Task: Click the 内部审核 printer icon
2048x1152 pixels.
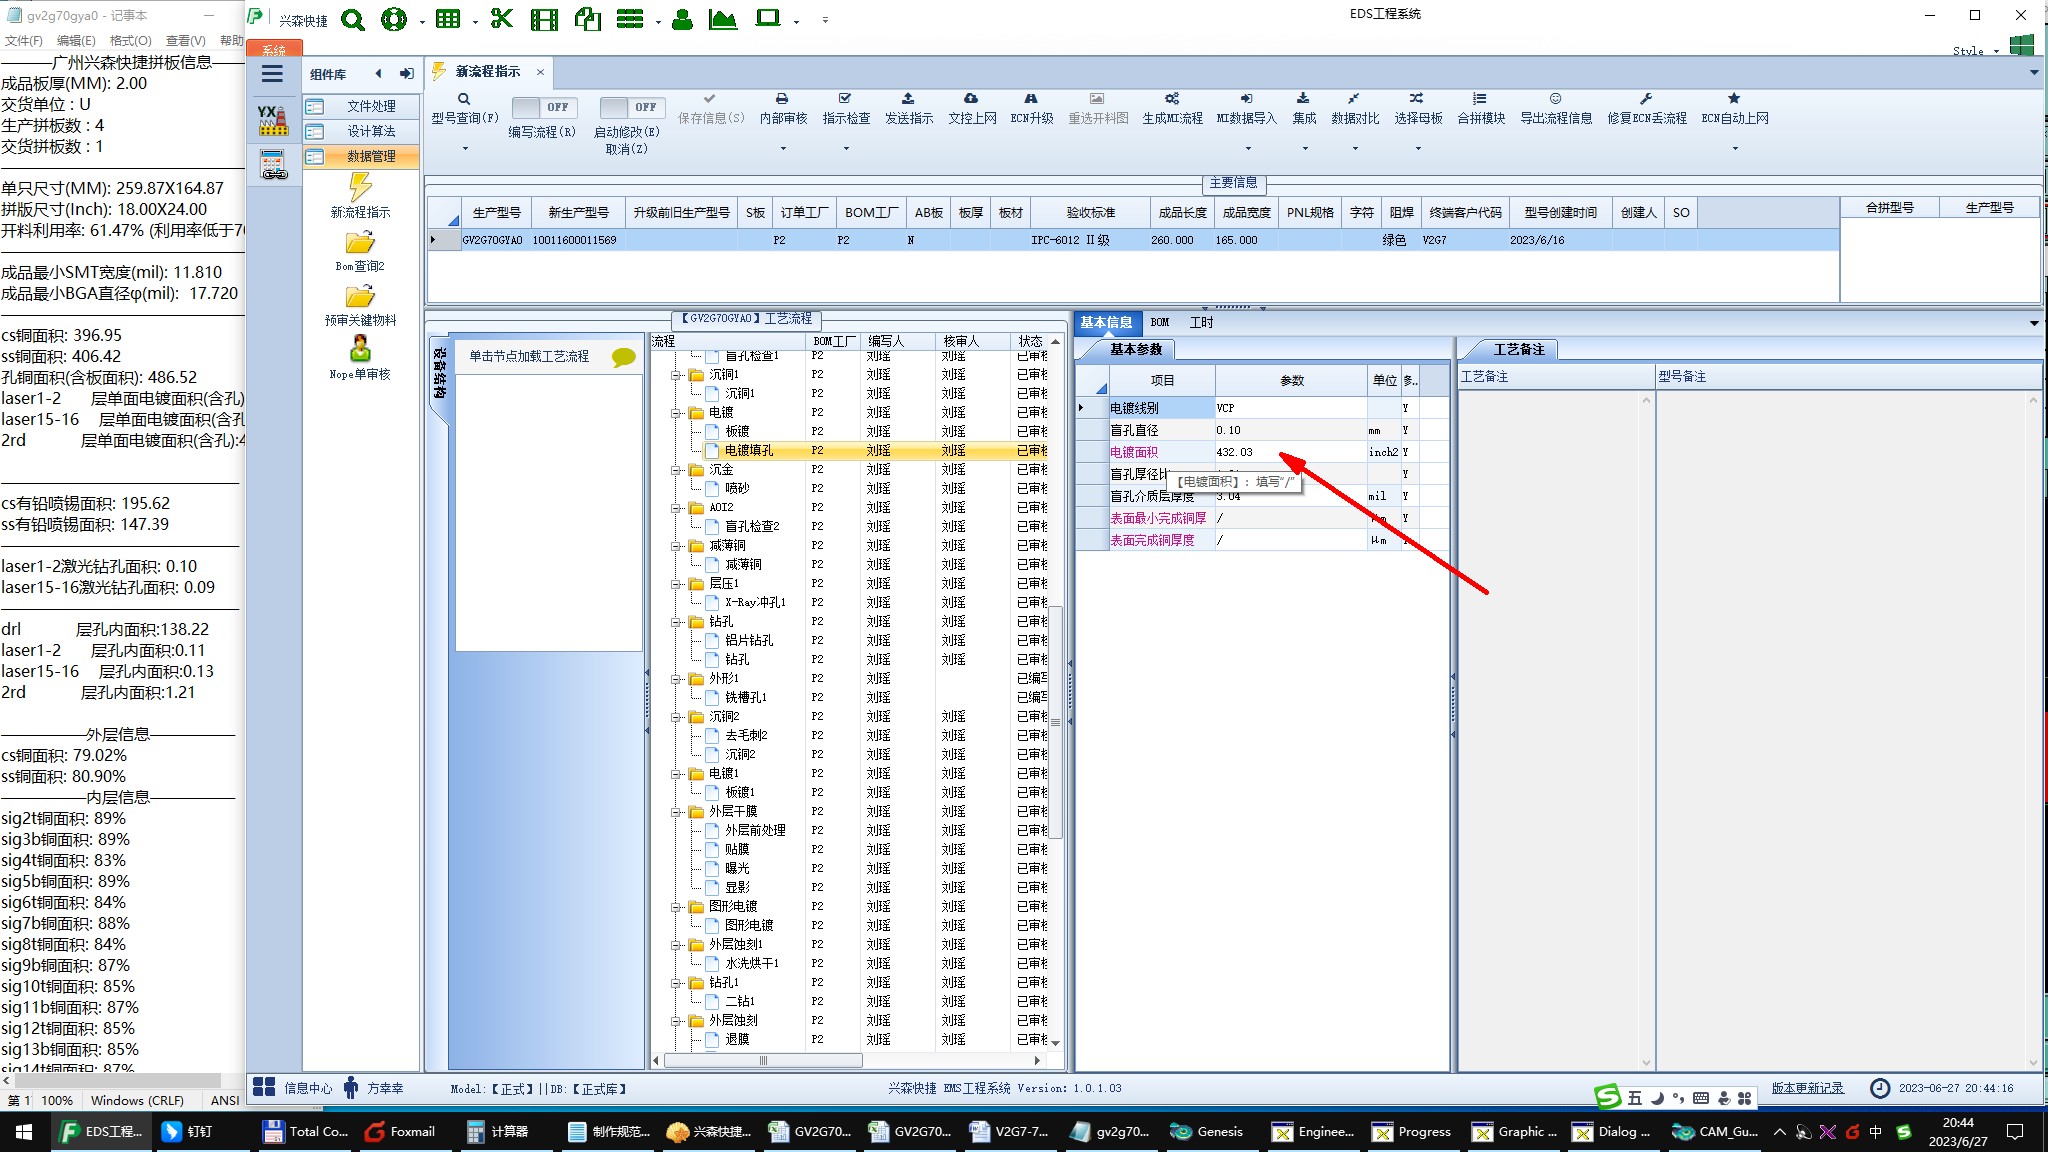Action: tap(782, 99)
